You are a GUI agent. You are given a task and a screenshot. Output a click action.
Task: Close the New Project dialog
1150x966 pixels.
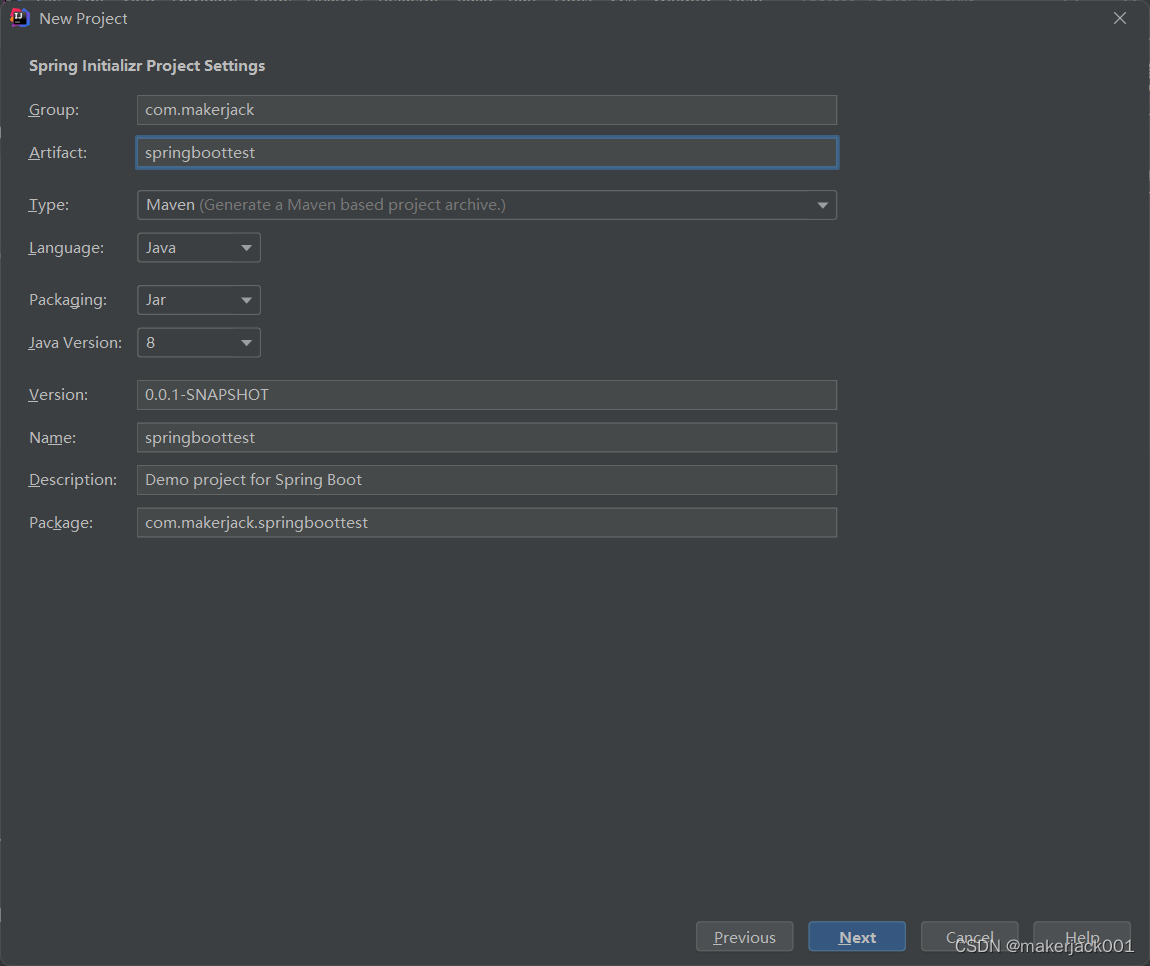pos(1120,18)
